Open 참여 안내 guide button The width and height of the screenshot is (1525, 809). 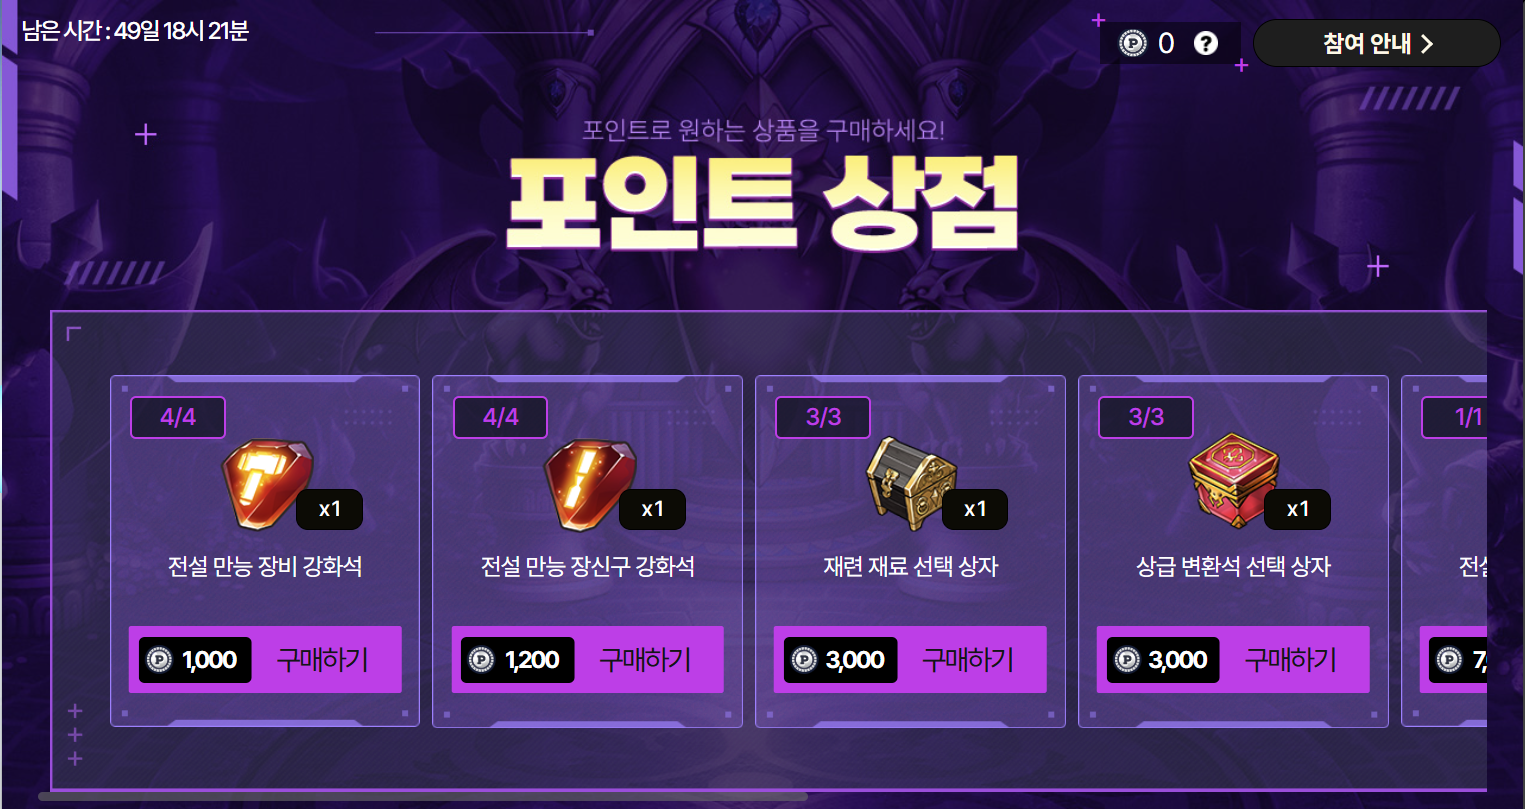tap(1377, 43)
